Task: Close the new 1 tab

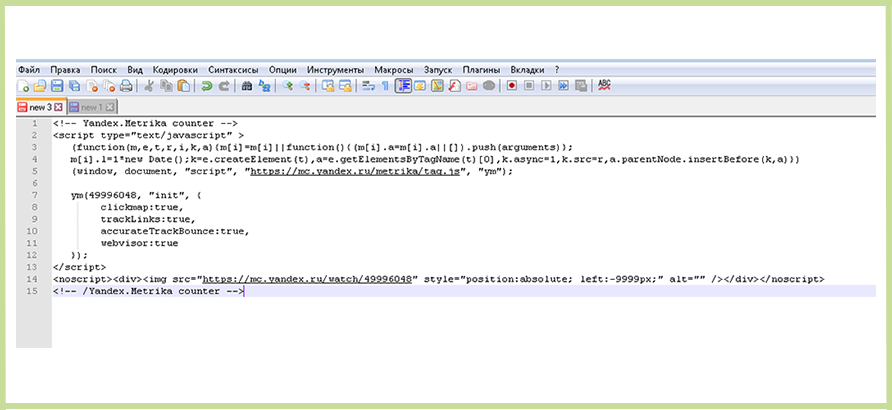Action: (110, 107)
